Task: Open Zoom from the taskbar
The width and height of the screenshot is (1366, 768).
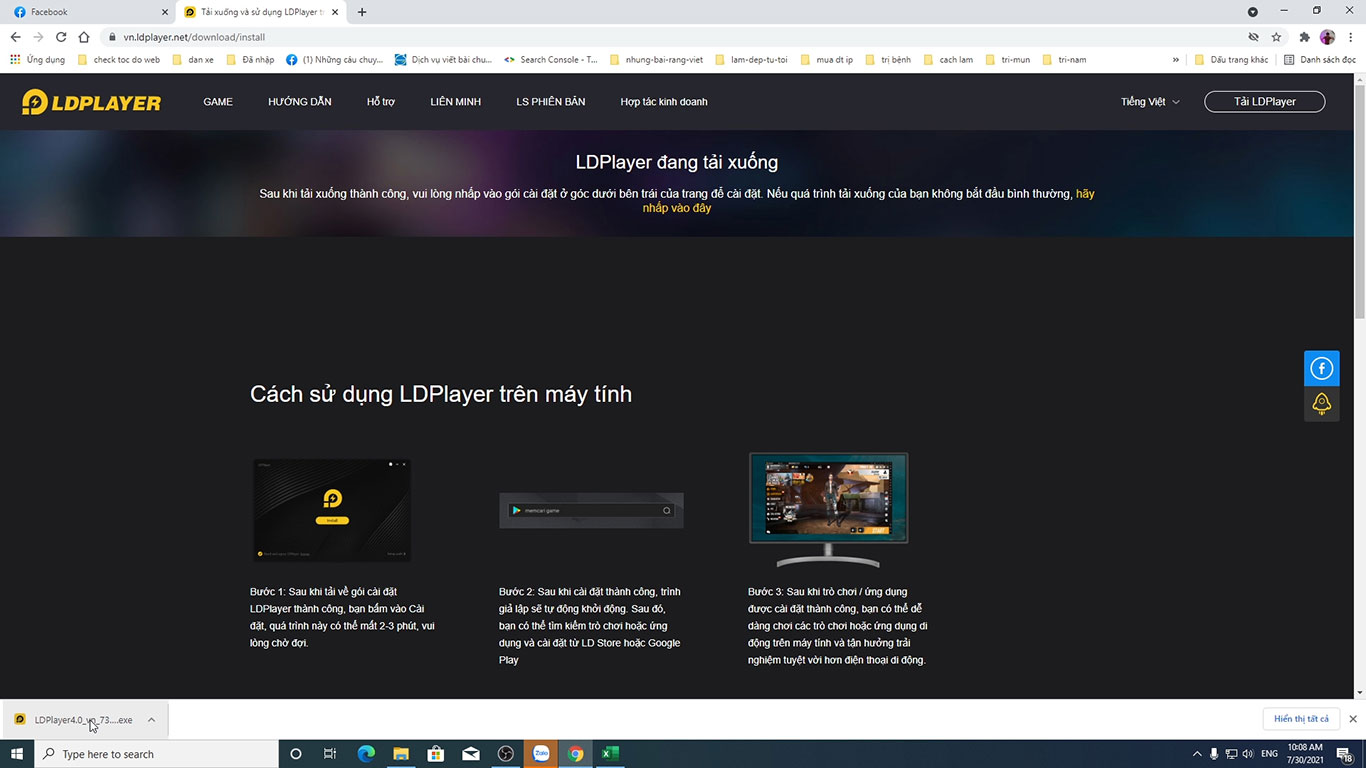Action: click(541, 754)
